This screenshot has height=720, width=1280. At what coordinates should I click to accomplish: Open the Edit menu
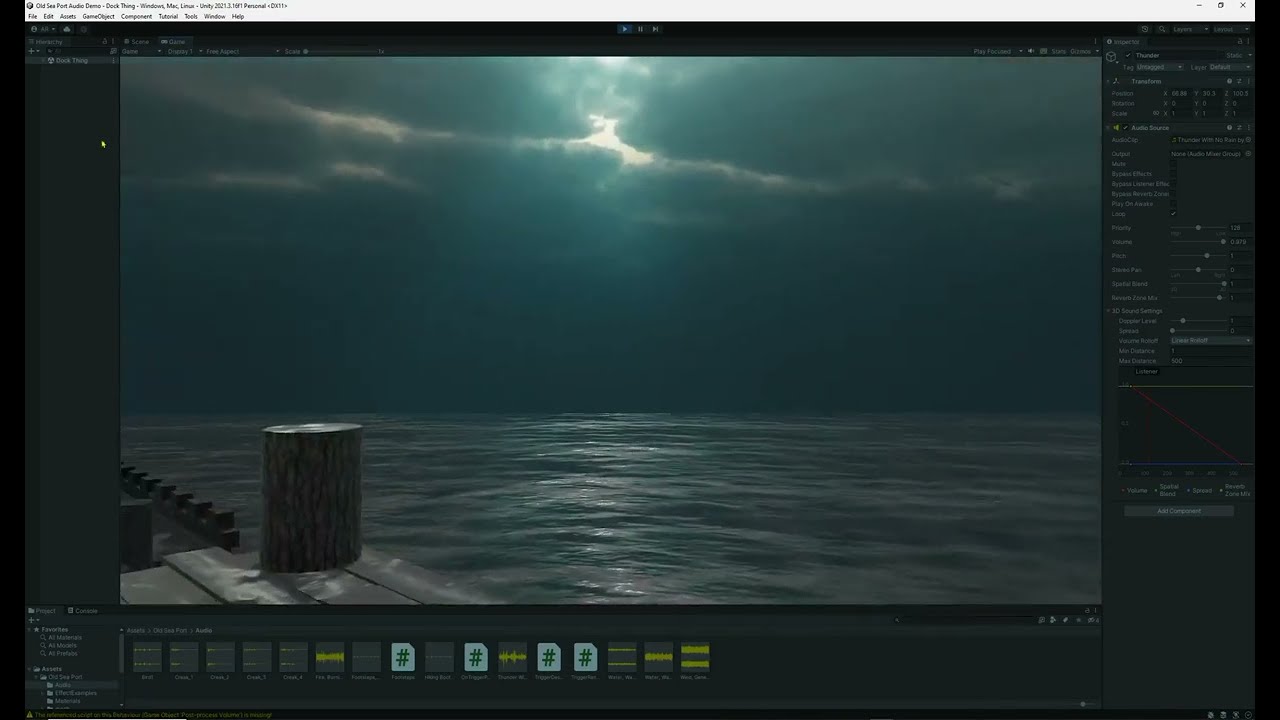48,16
